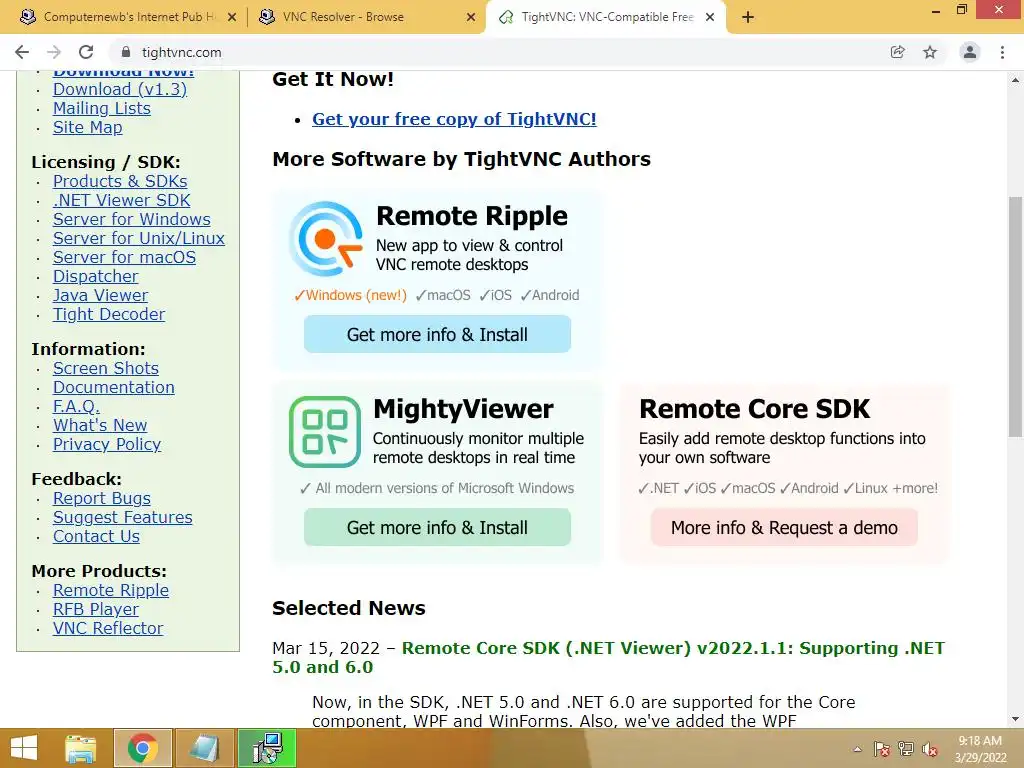Image resolution: width=1024 pixels, height=768 pixels.
Task: Click the browser forward arrow
Action: 54,52
